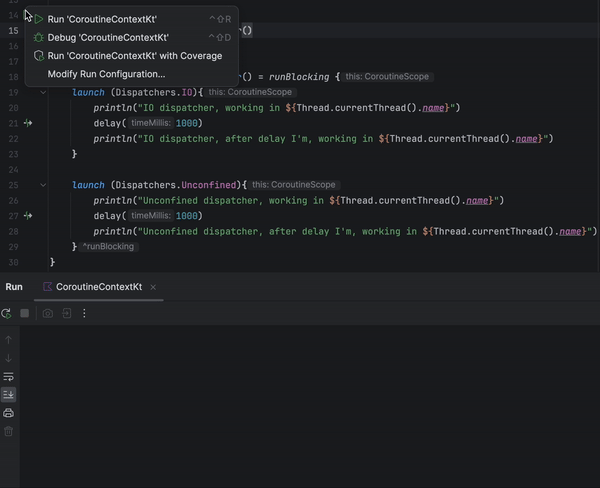Switch to the CoroutineContextKt run tab
Viewport: 600px width, 488px height.
(x=98, y=287)
